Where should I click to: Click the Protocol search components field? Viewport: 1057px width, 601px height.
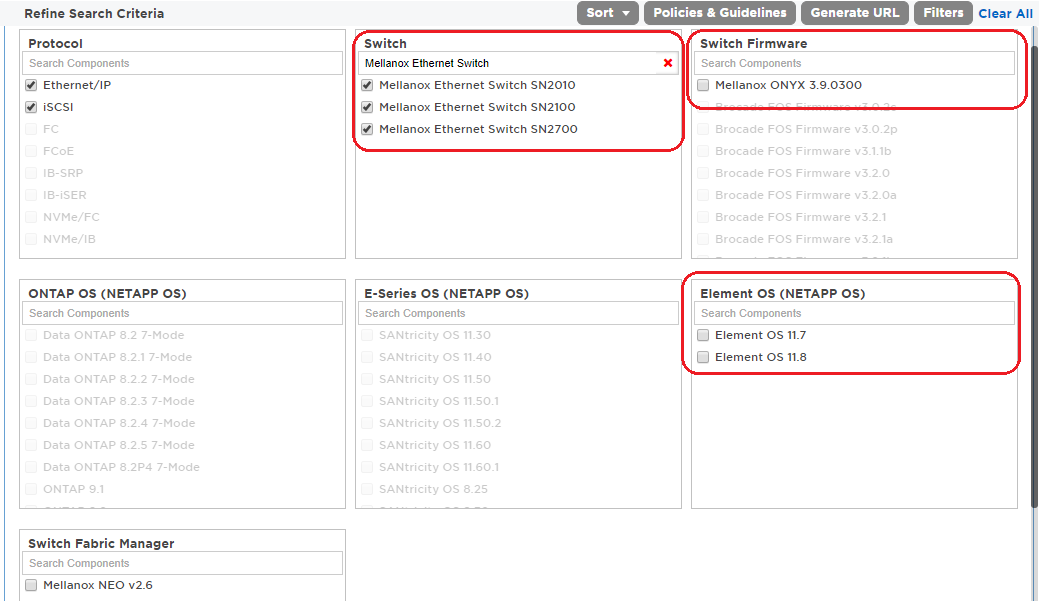(182, 63)
